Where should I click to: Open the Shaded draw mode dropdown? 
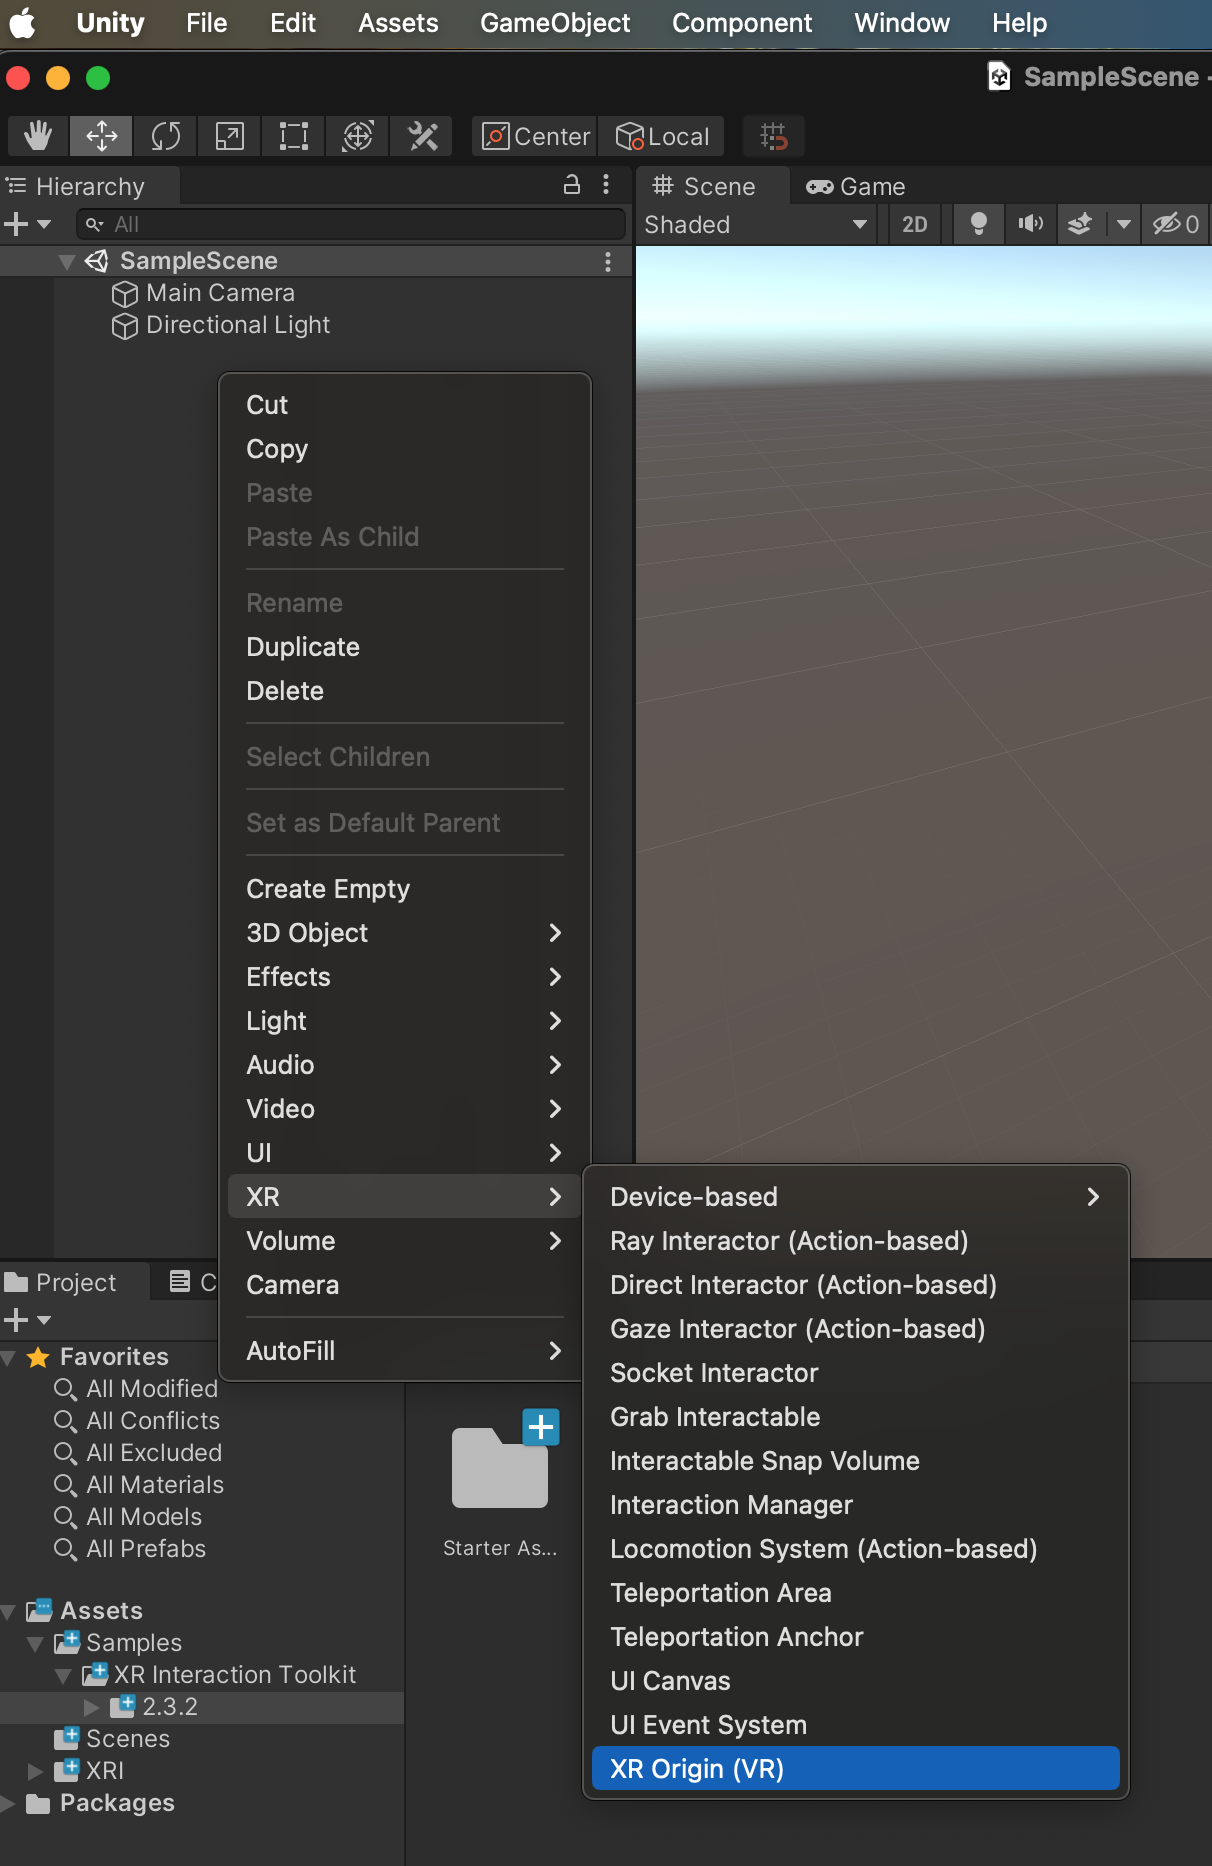point(756,225)
